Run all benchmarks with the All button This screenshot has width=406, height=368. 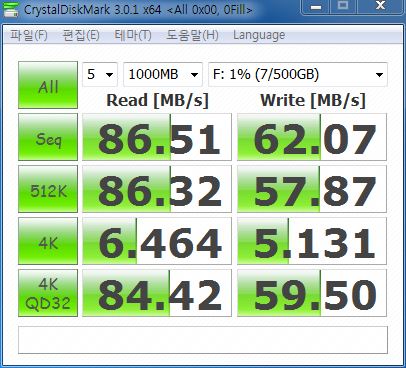pos(48,85)
